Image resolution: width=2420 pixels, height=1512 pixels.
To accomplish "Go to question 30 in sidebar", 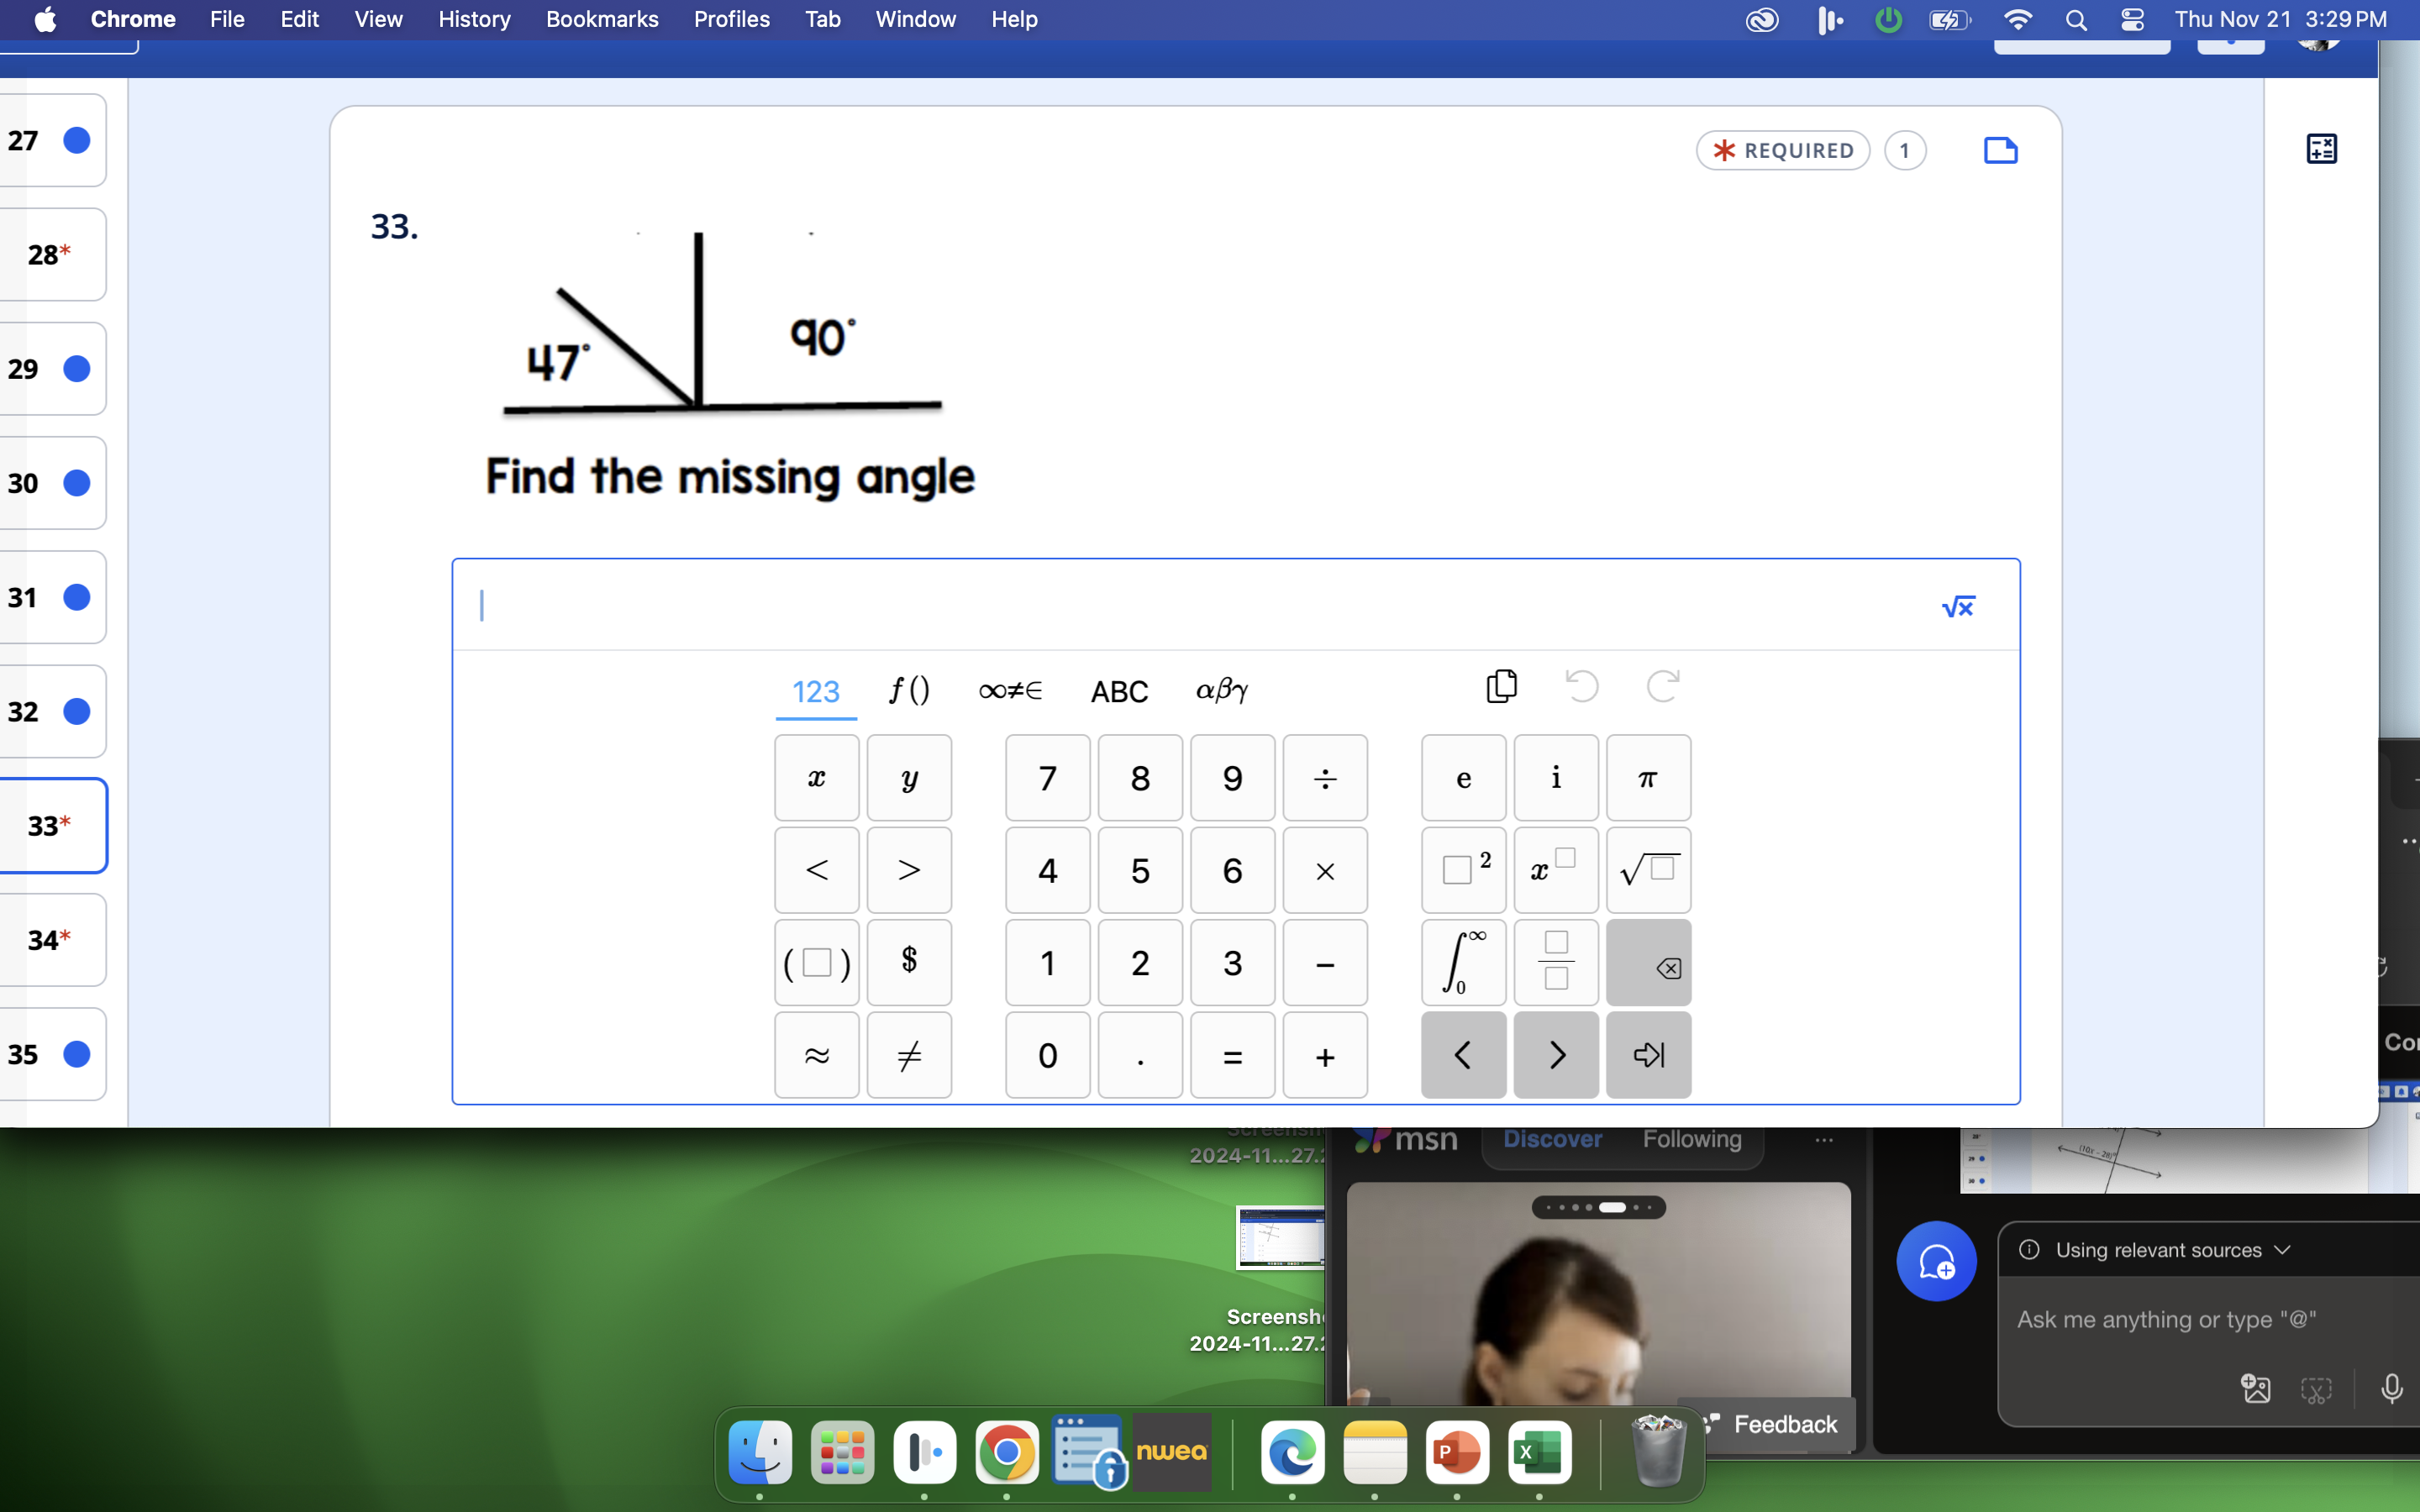I will (x=53, y=483).
